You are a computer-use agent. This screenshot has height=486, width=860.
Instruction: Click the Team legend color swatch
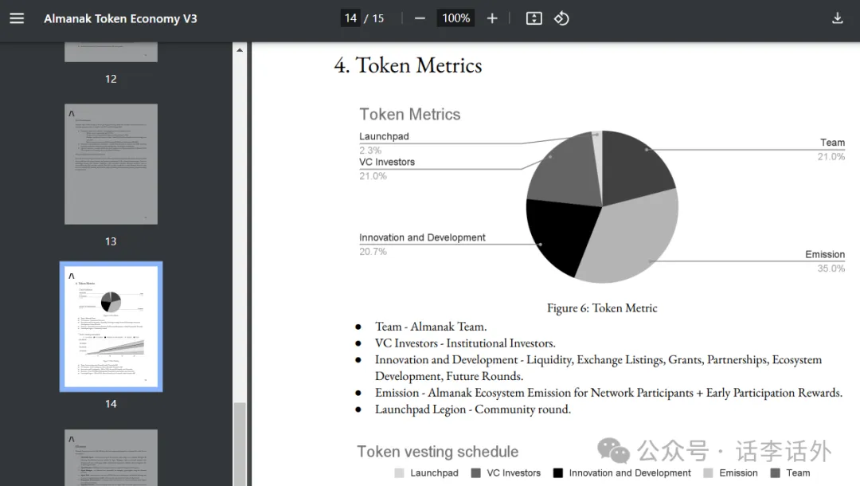[x=775, y=473]
